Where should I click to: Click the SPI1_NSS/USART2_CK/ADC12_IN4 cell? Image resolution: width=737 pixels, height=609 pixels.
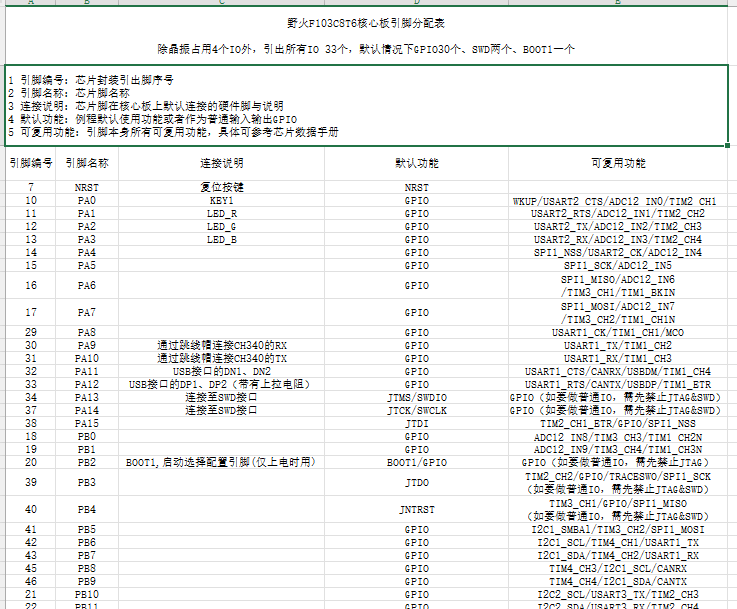click(618, 253)
